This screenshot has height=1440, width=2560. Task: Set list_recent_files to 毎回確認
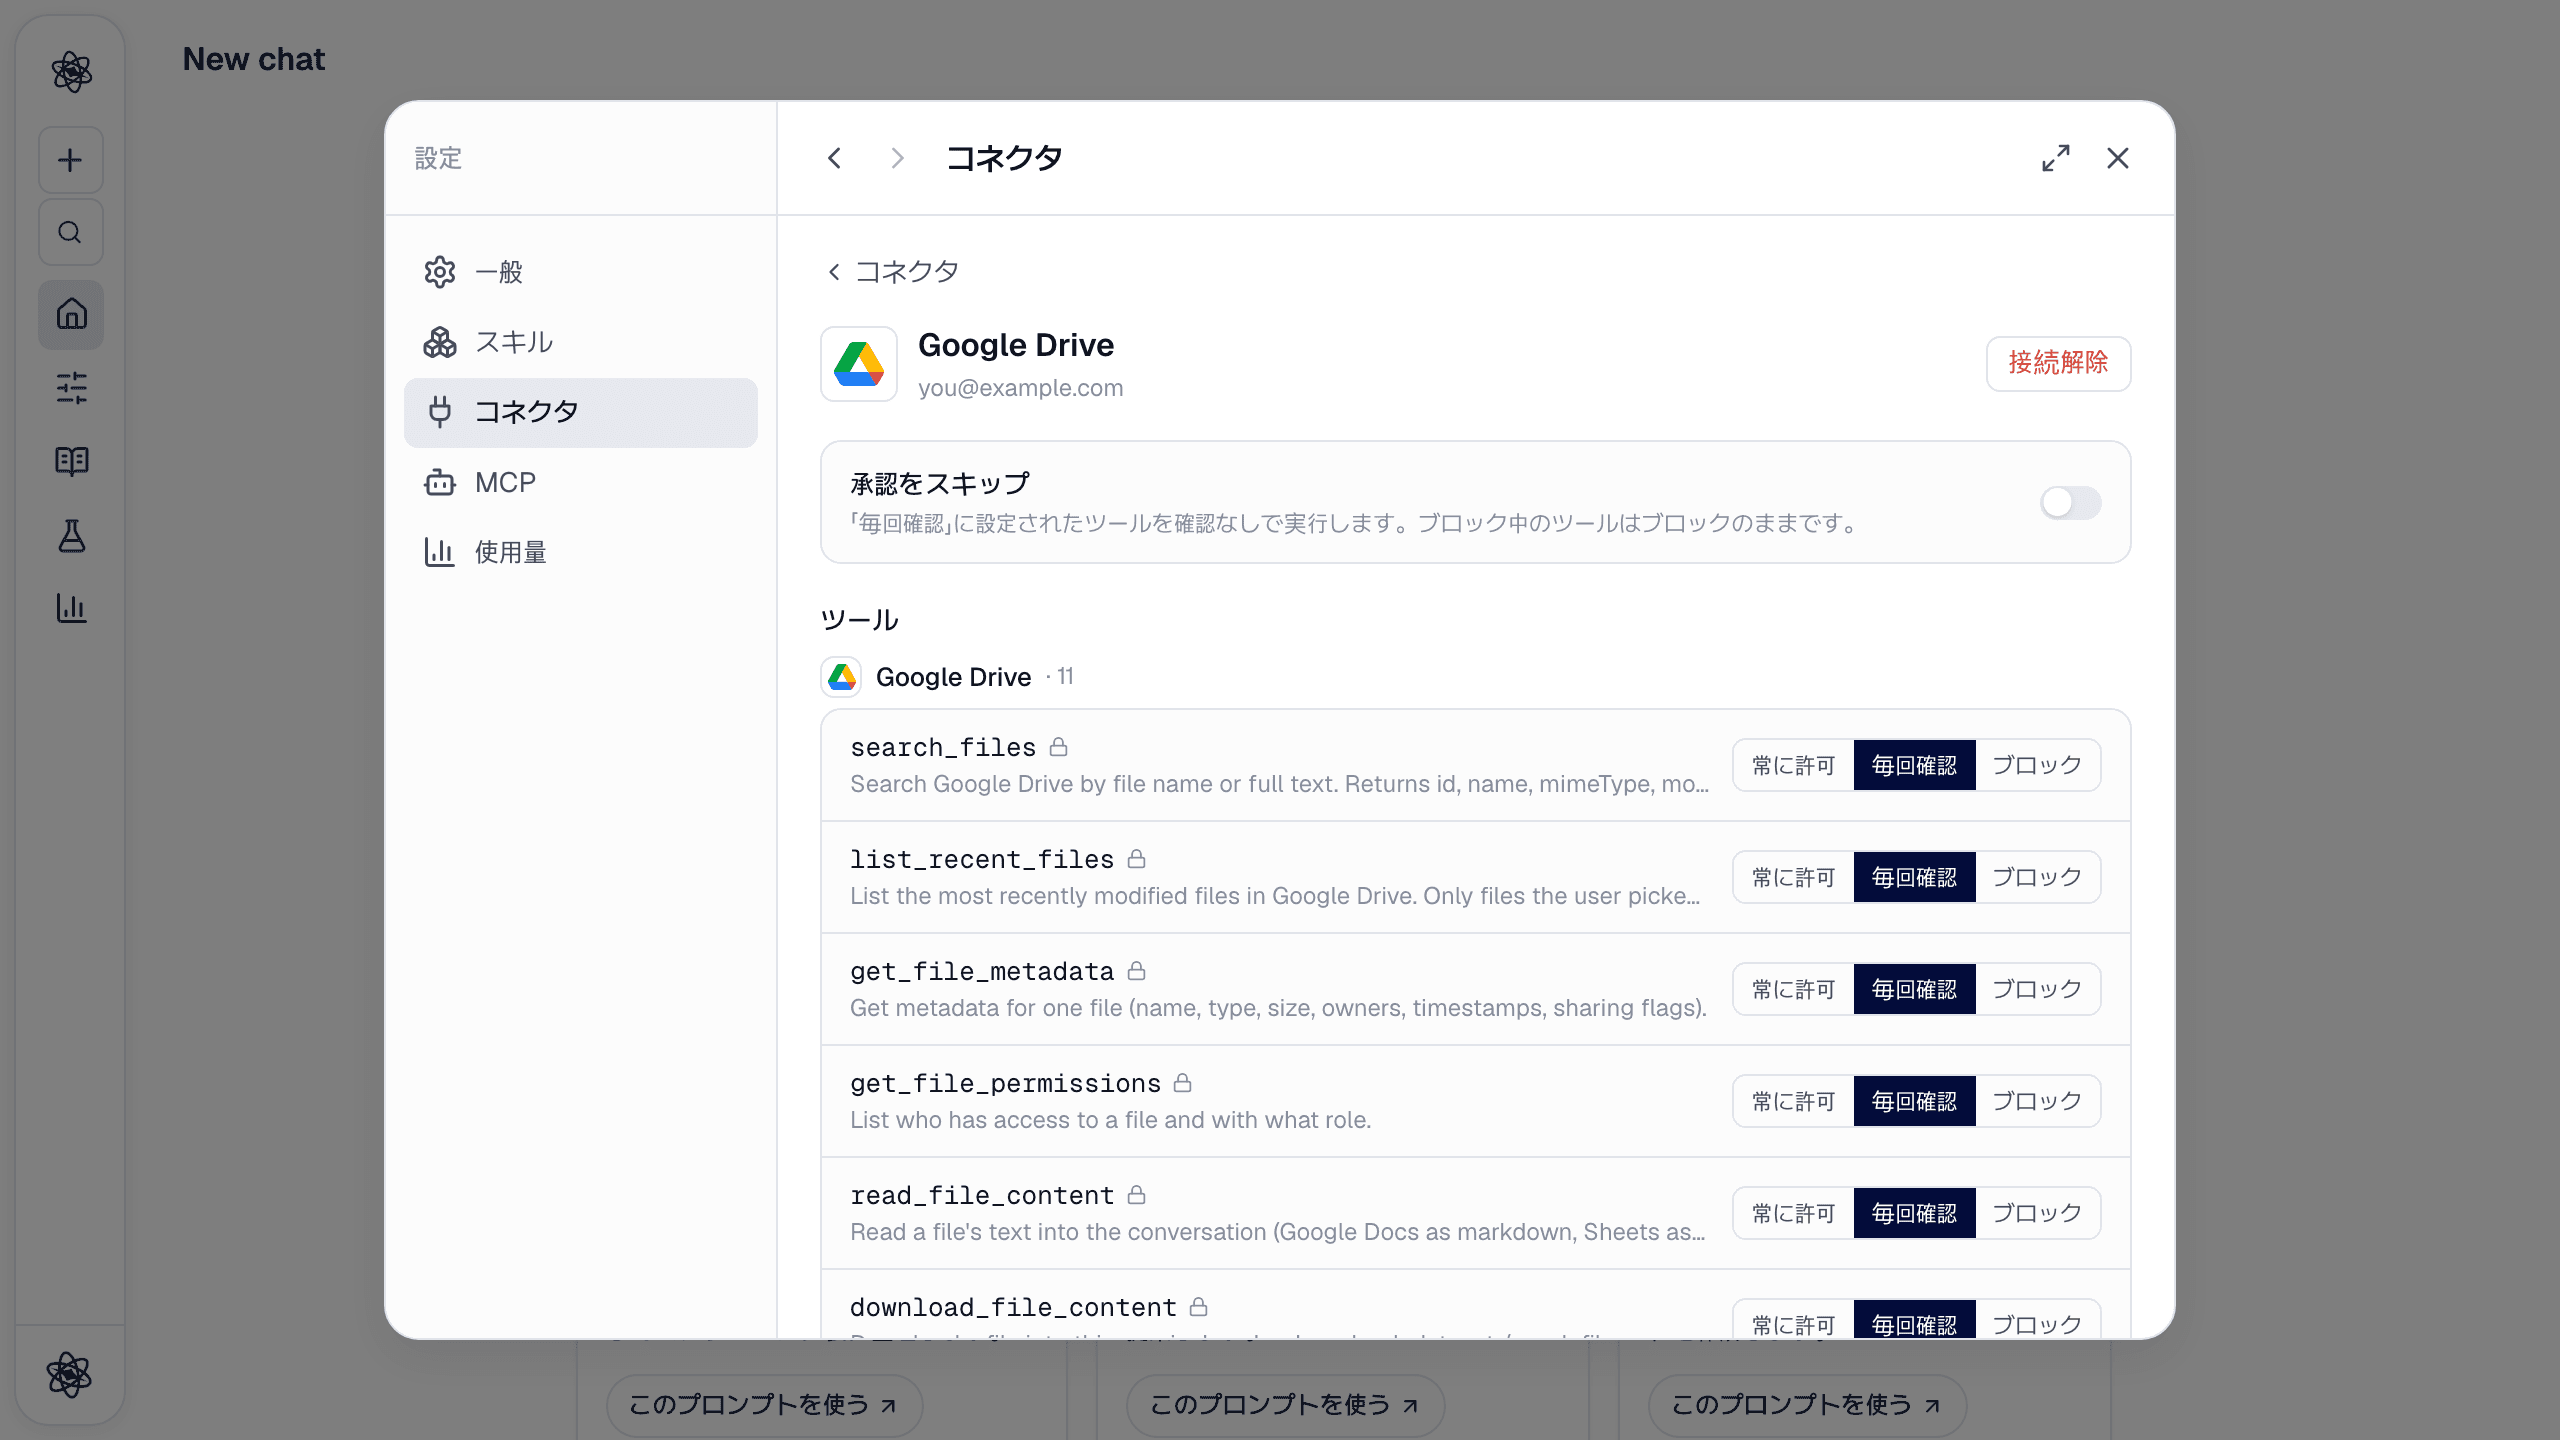[1914, 877]
